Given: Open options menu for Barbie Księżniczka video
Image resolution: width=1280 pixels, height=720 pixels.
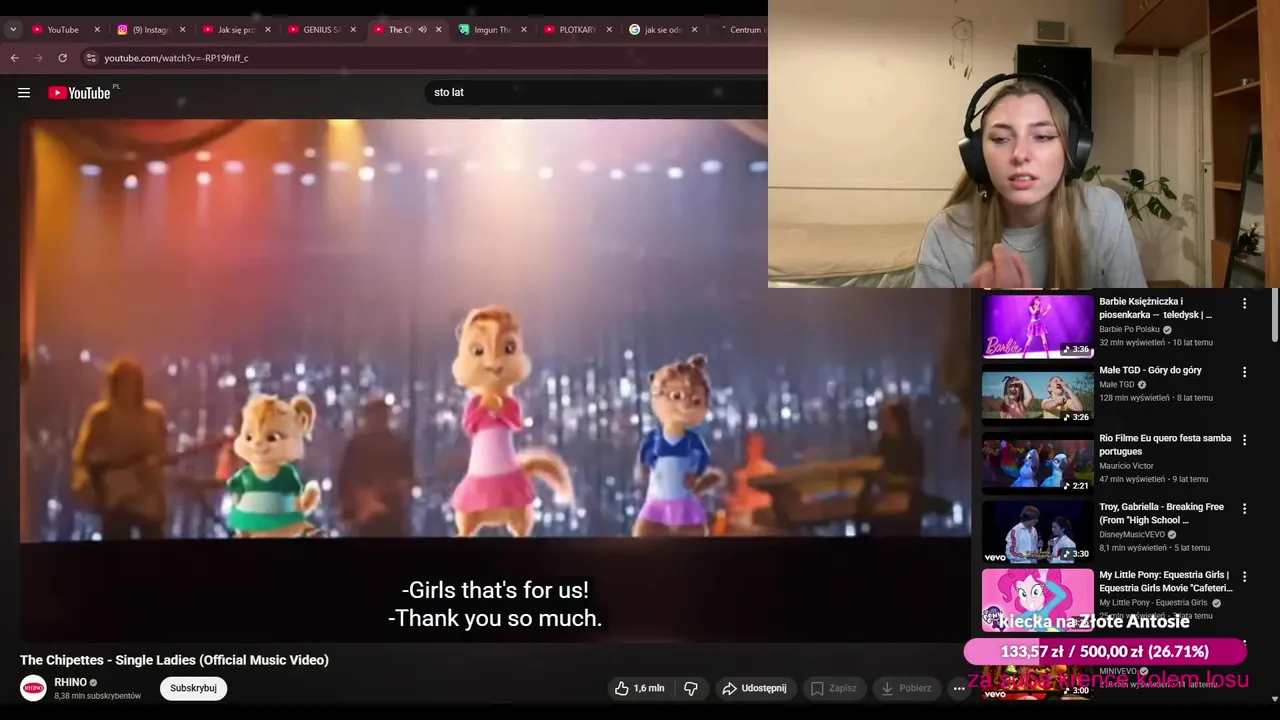Looking at the screenshot, I should tap(1245, 303).
